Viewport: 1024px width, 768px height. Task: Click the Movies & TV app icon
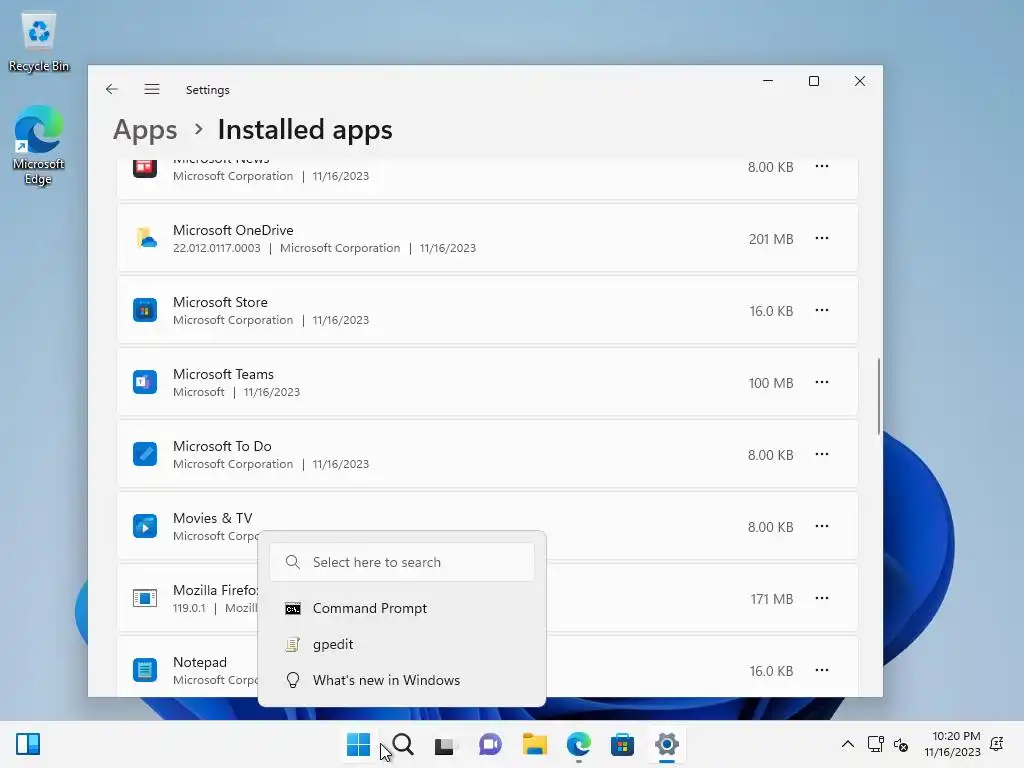[x=145, y=526]
